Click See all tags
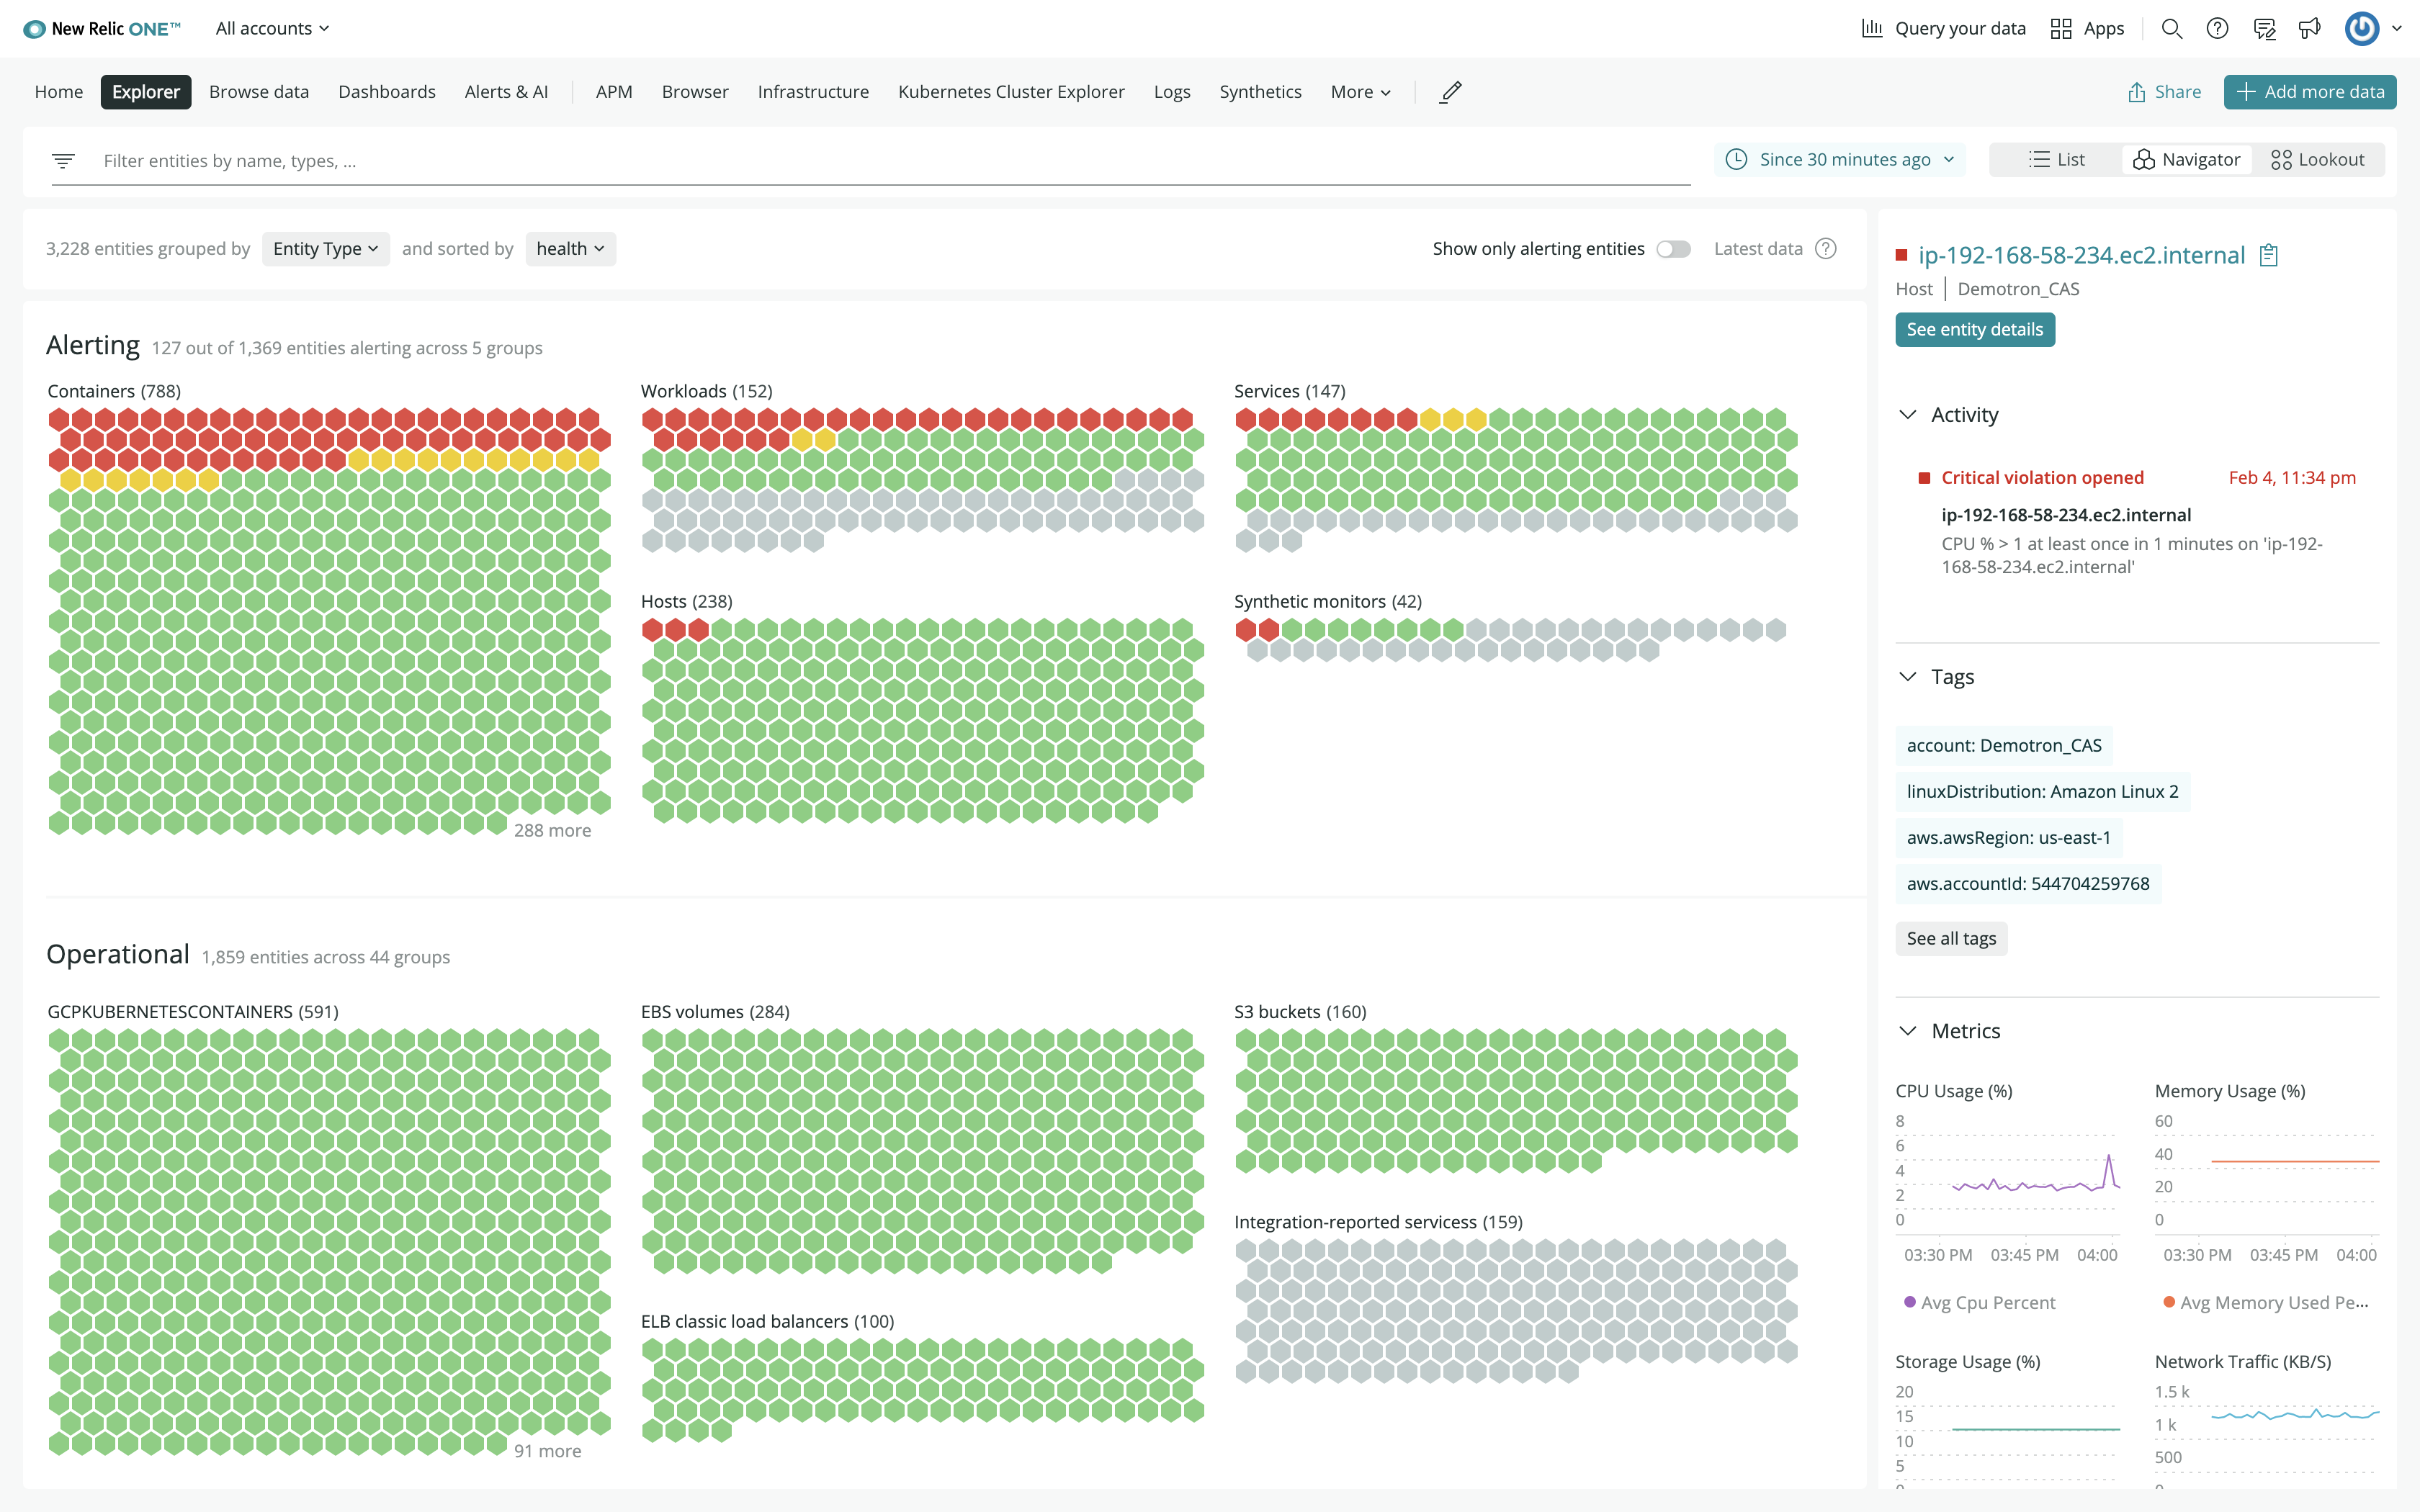The image size is (2420, 1512). 1951,939
